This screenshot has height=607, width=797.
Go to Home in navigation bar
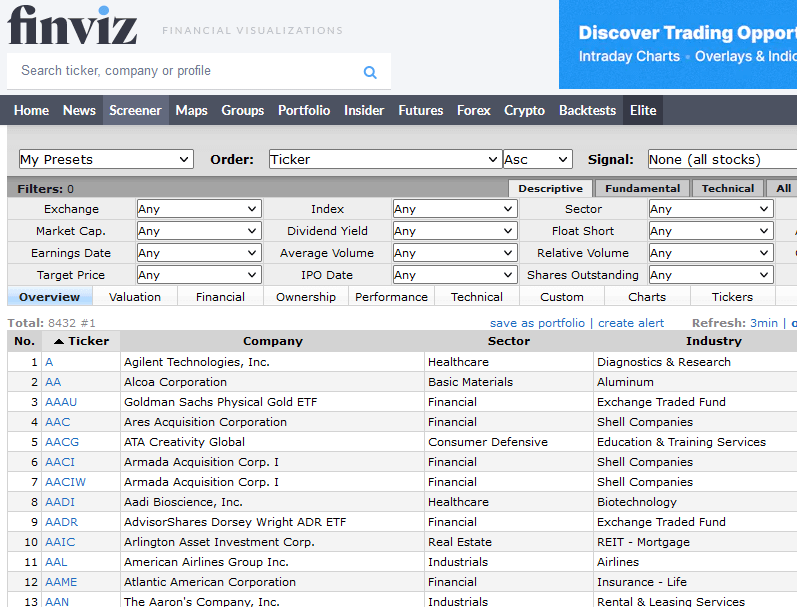click(32, 110)
